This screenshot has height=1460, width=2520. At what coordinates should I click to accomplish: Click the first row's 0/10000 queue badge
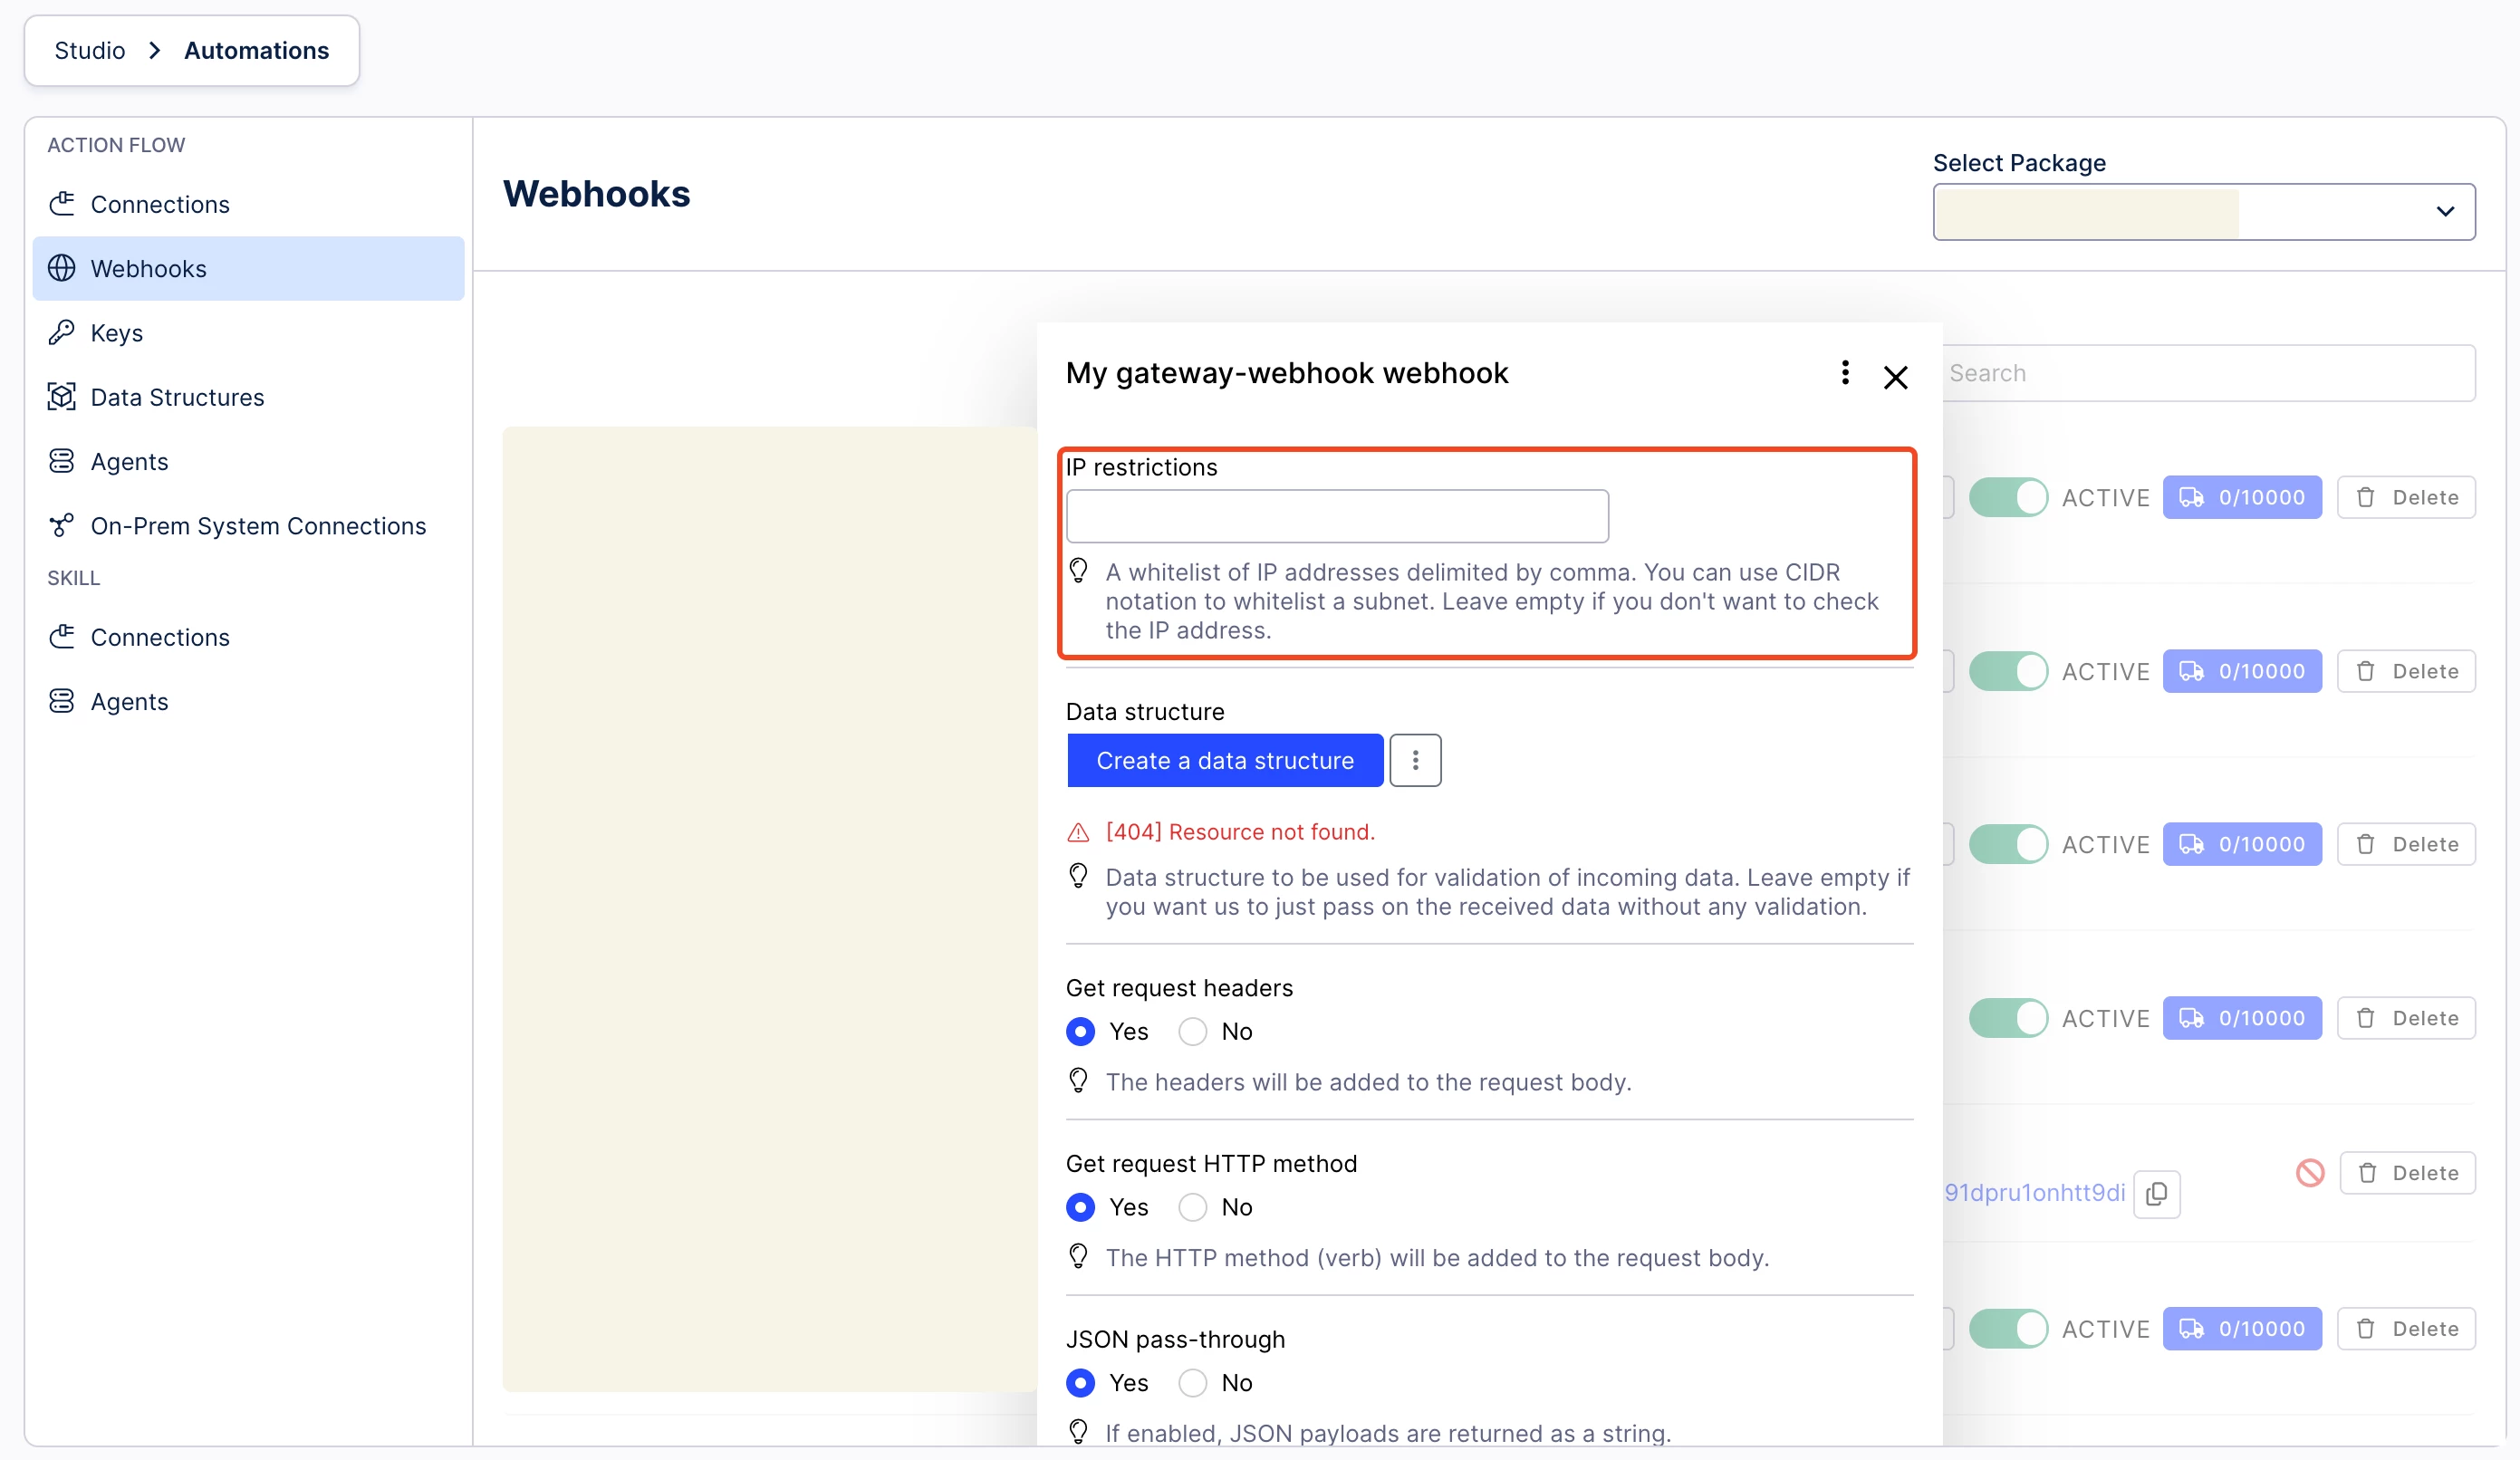(x=2241, y=497)
